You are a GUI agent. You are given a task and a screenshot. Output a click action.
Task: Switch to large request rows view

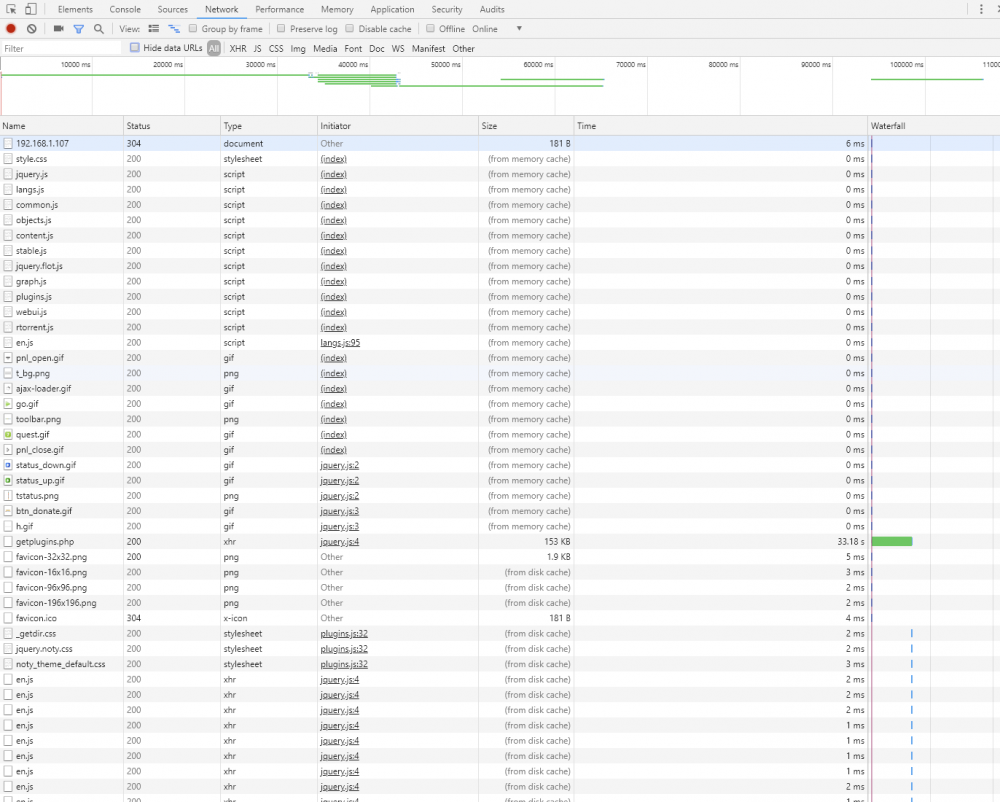tap(154, 29)
